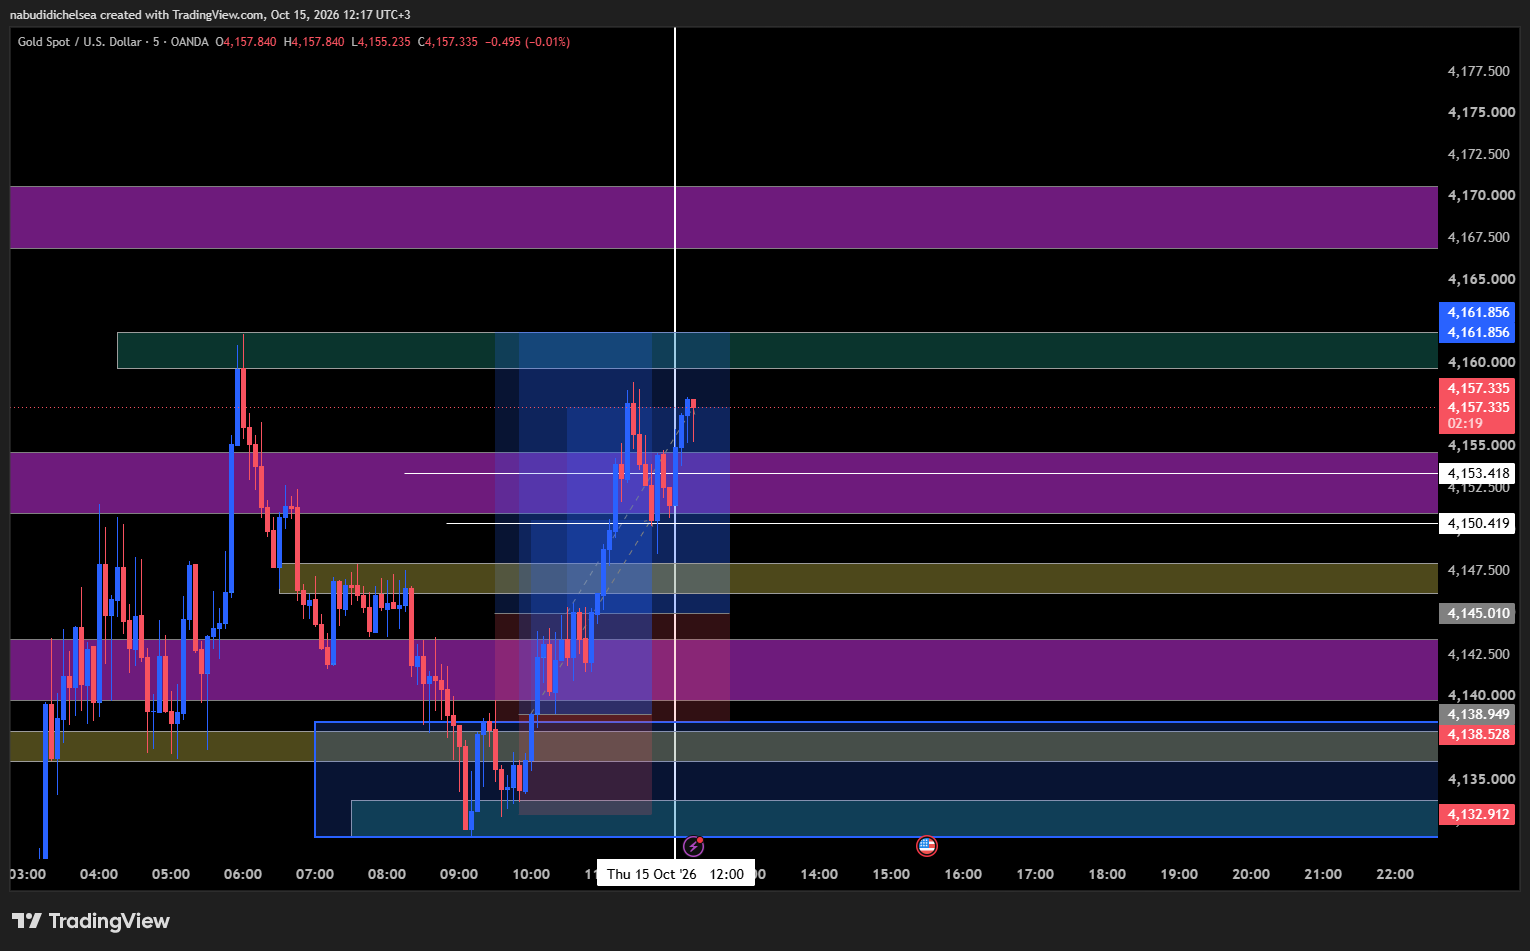Click the Gold Spot / U.S. Dollar symbol title

[x=80, y=42]
